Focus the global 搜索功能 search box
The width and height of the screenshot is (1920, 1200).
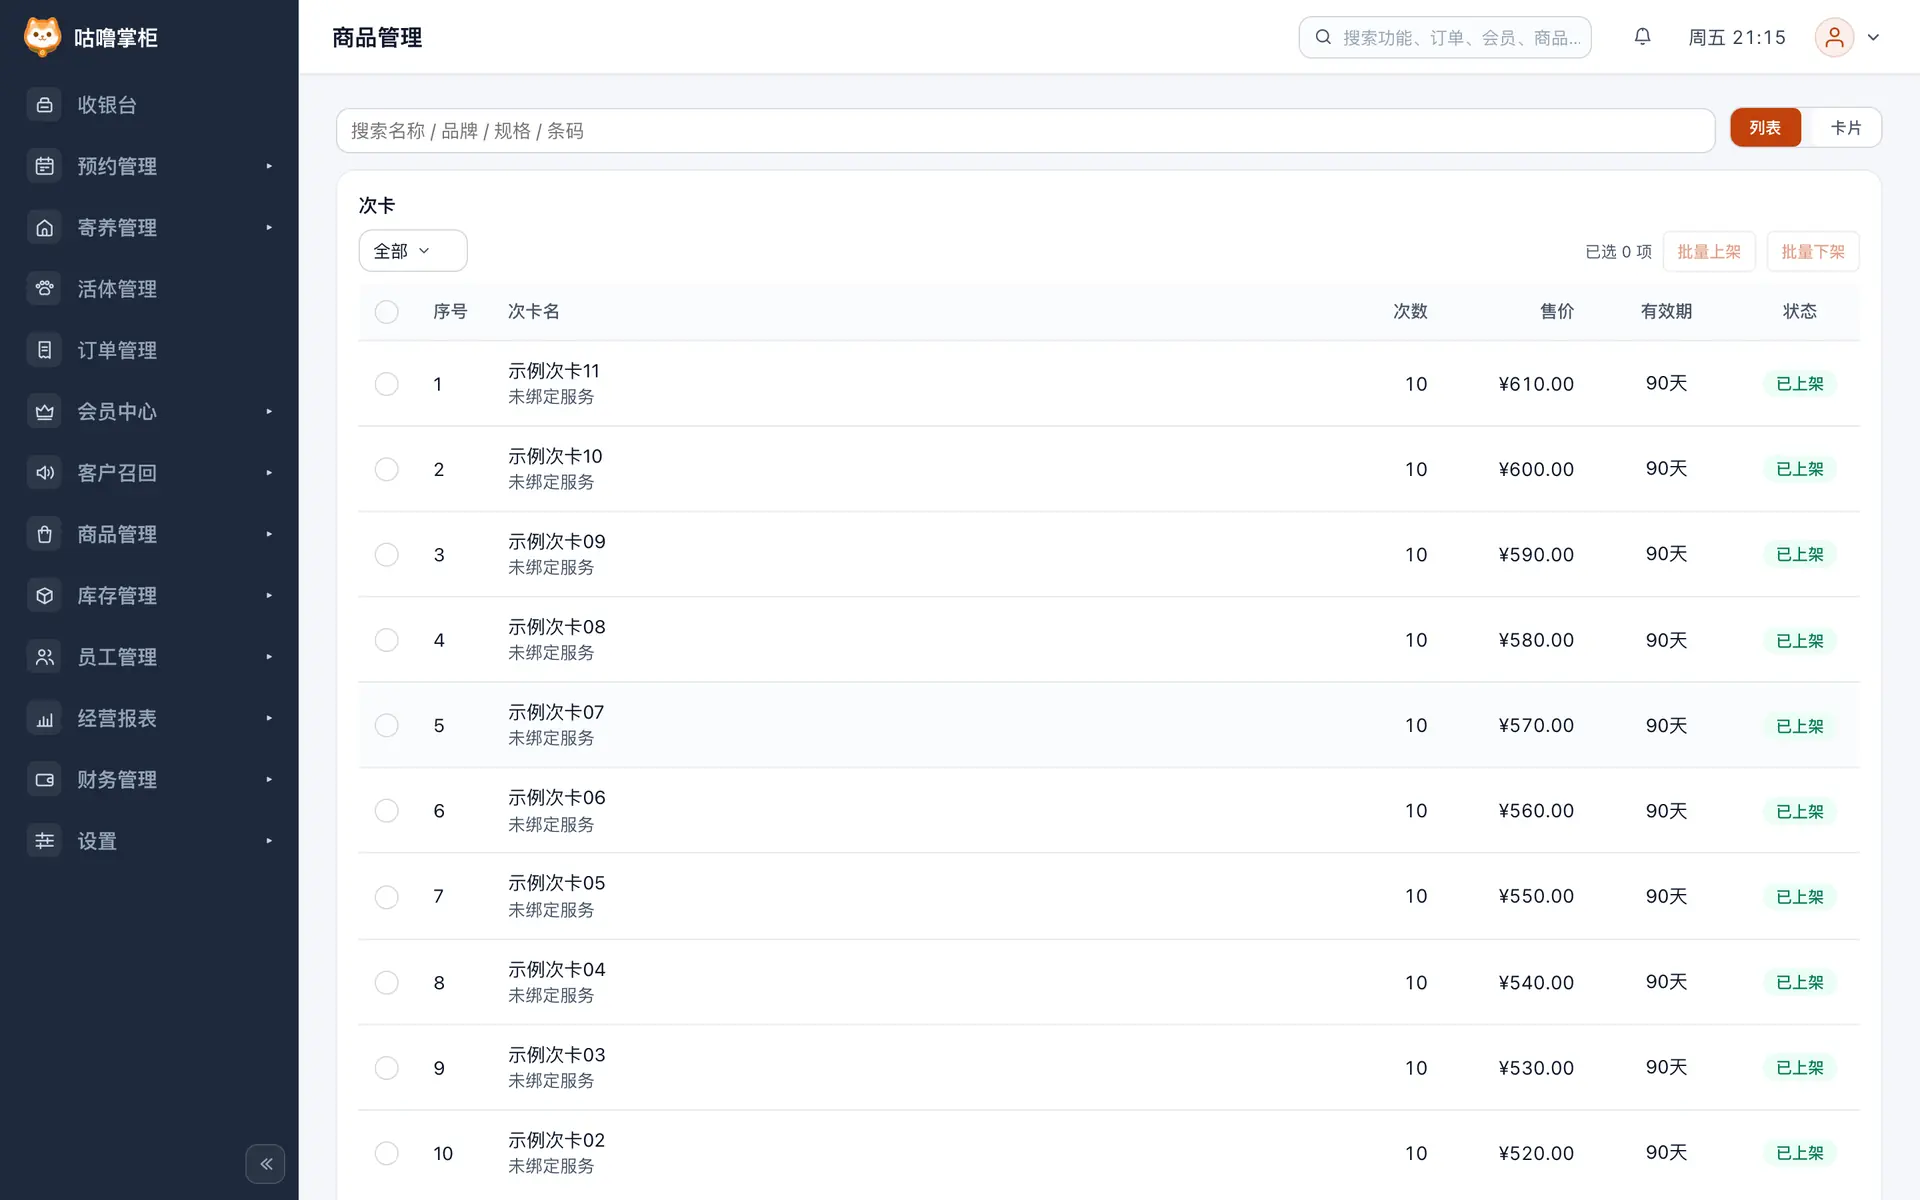[x=1445, y=37]
